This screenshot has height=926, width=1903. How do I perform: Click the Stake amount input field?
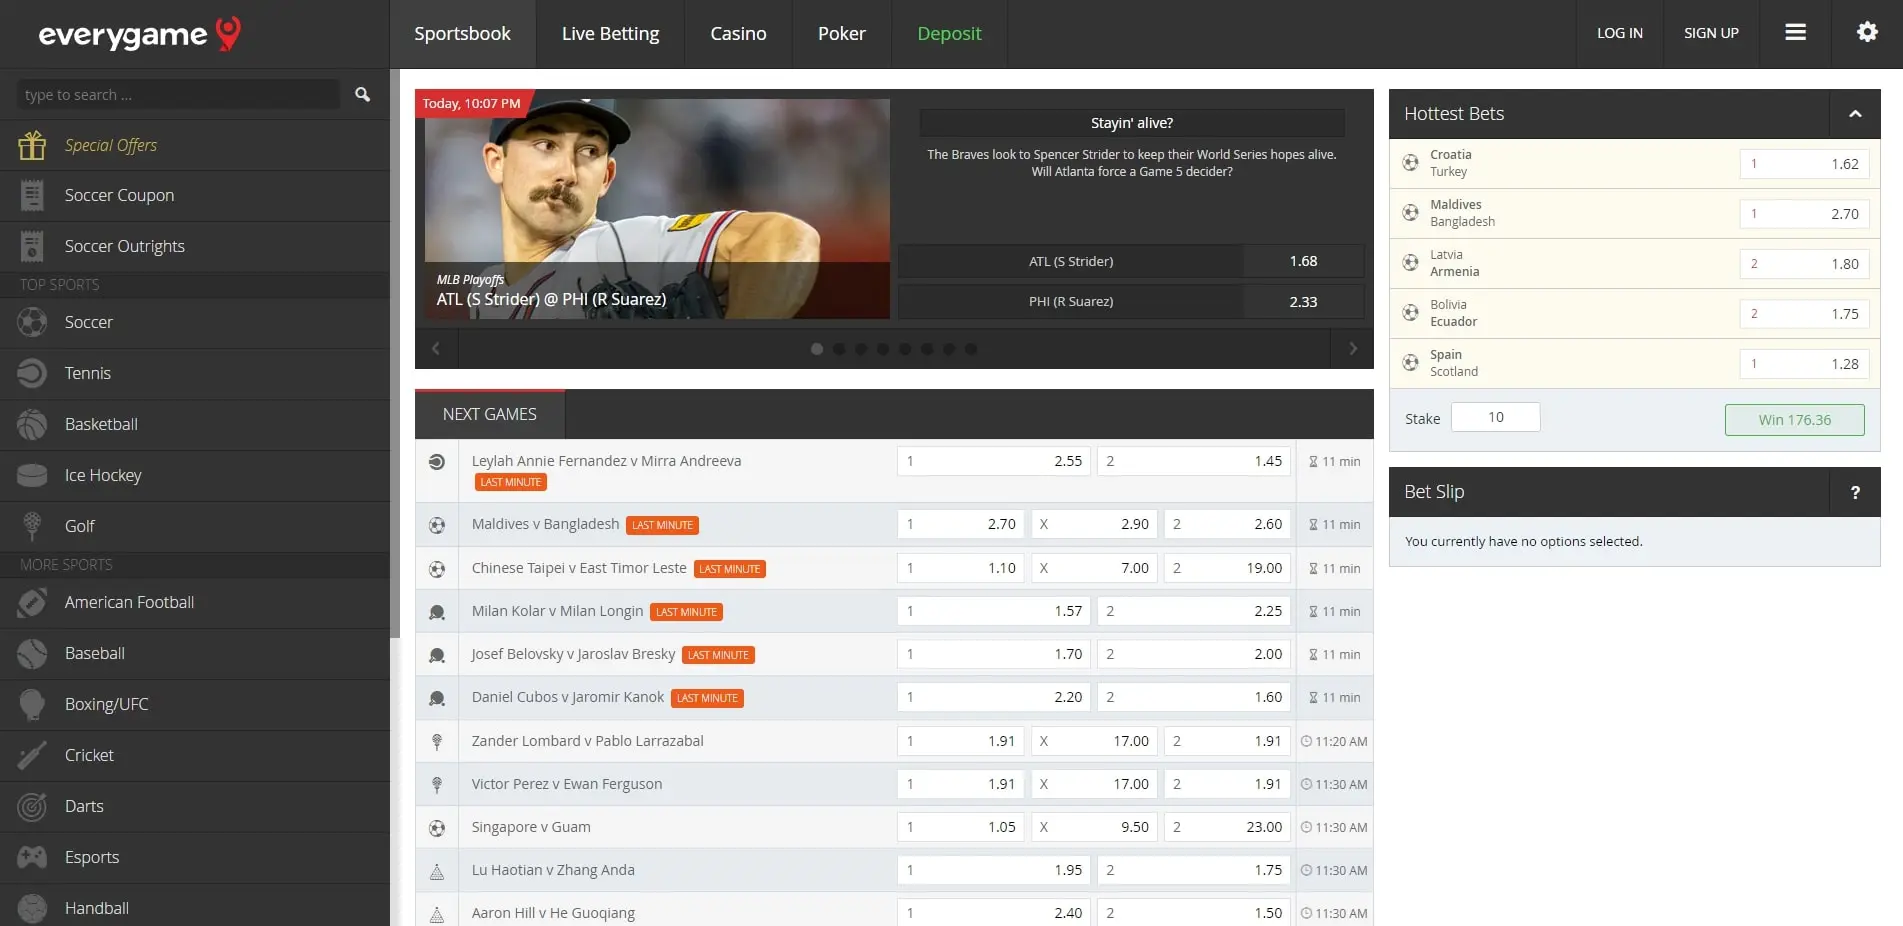[1495, 417]
